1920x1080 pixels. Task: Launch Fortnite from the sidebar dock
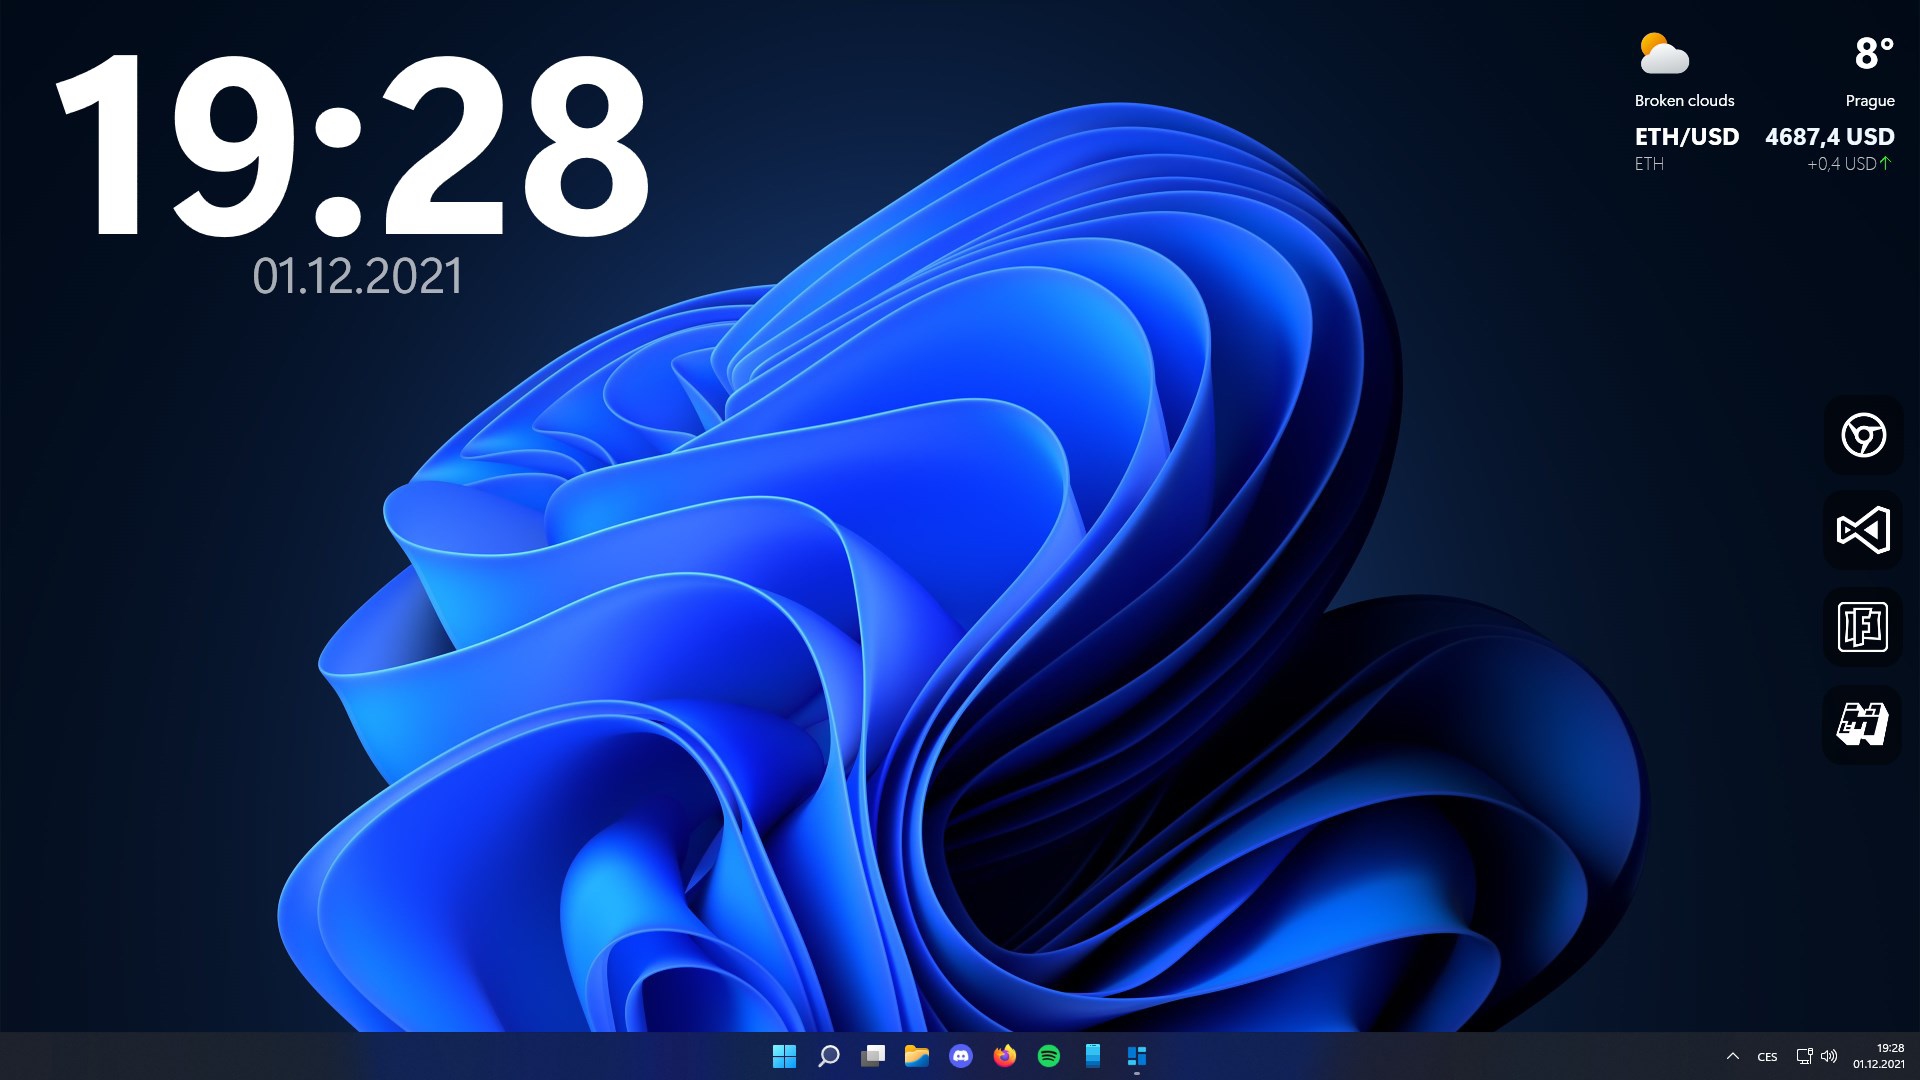tap(1861, 628)
